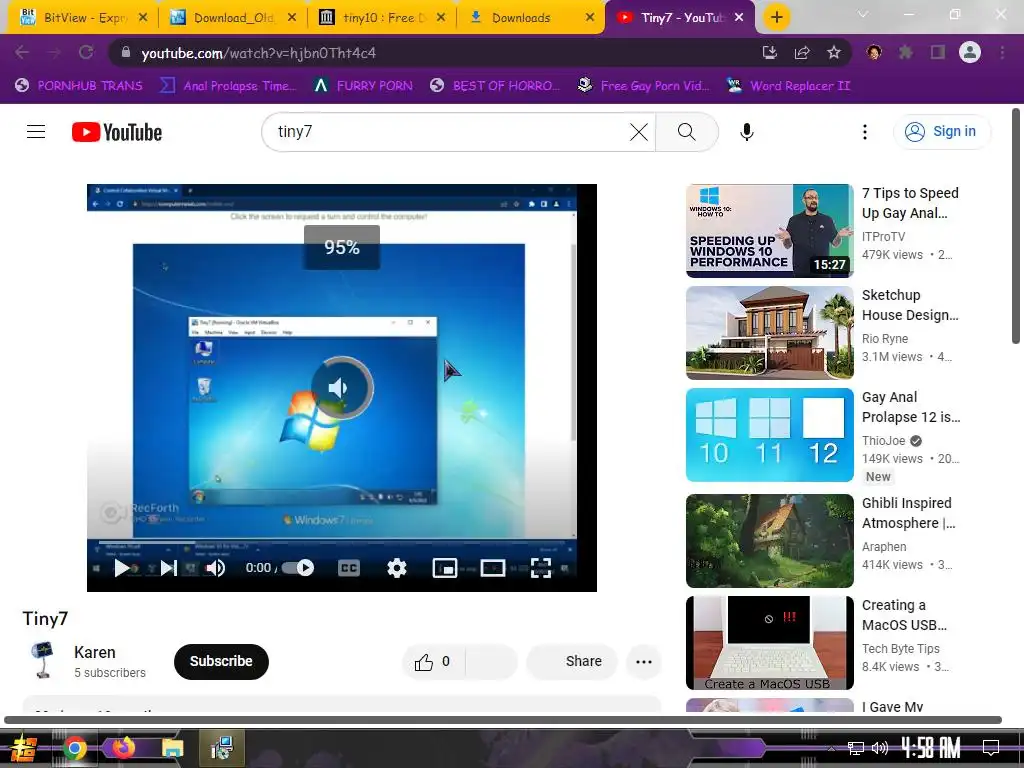Toggle the browser side panel
1024x768 pixels.
pyautogui.click(x=938, y=52)
